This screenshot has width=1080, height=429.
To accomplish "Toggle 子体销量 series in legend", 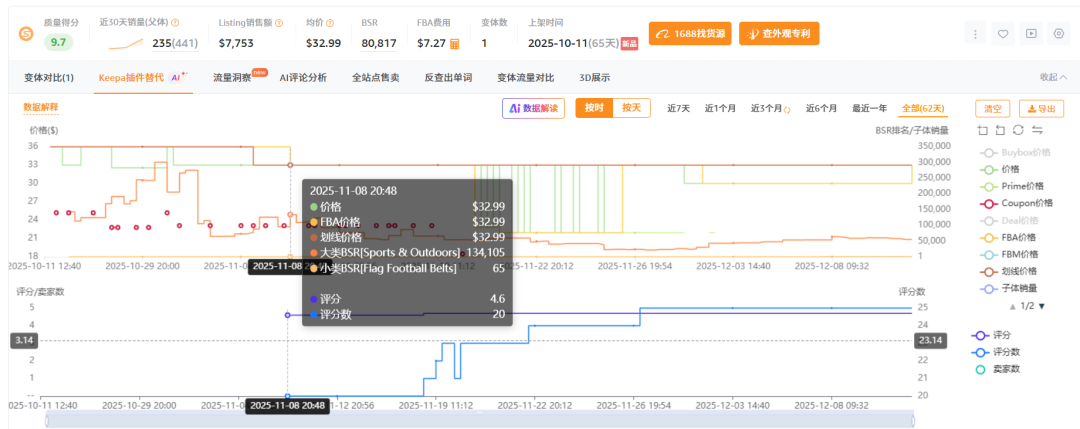I will click(x=1008, y=289).
